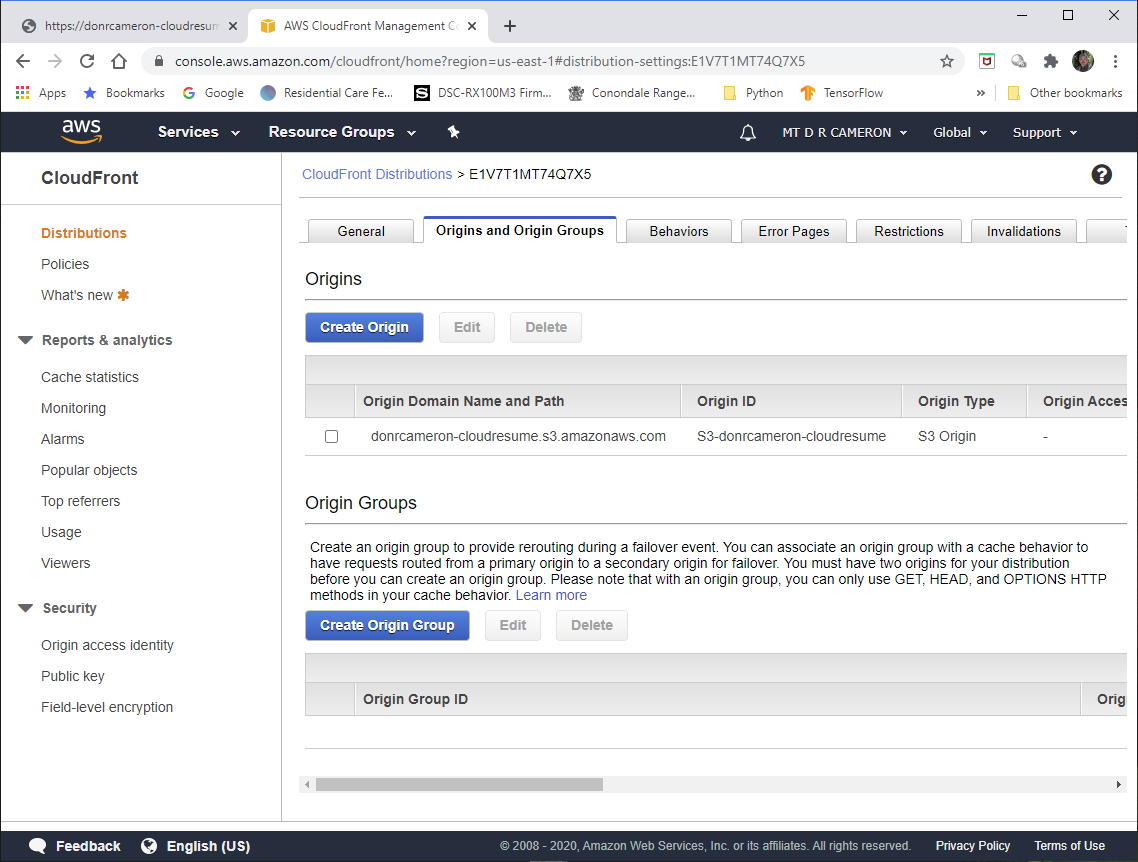The width and height of the screenshot is (1138, 862).
Task: Close the donrcameron-cloudresume tab
Action: click(x=232, y=26)
